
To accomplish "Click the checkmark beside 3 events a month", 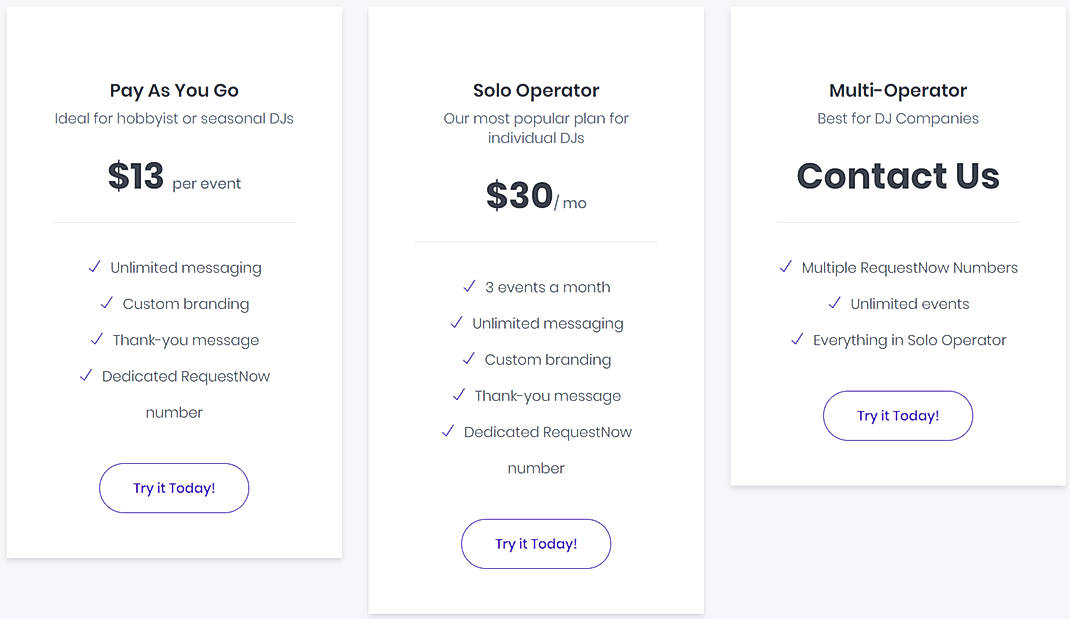I will tap(468, 287).
